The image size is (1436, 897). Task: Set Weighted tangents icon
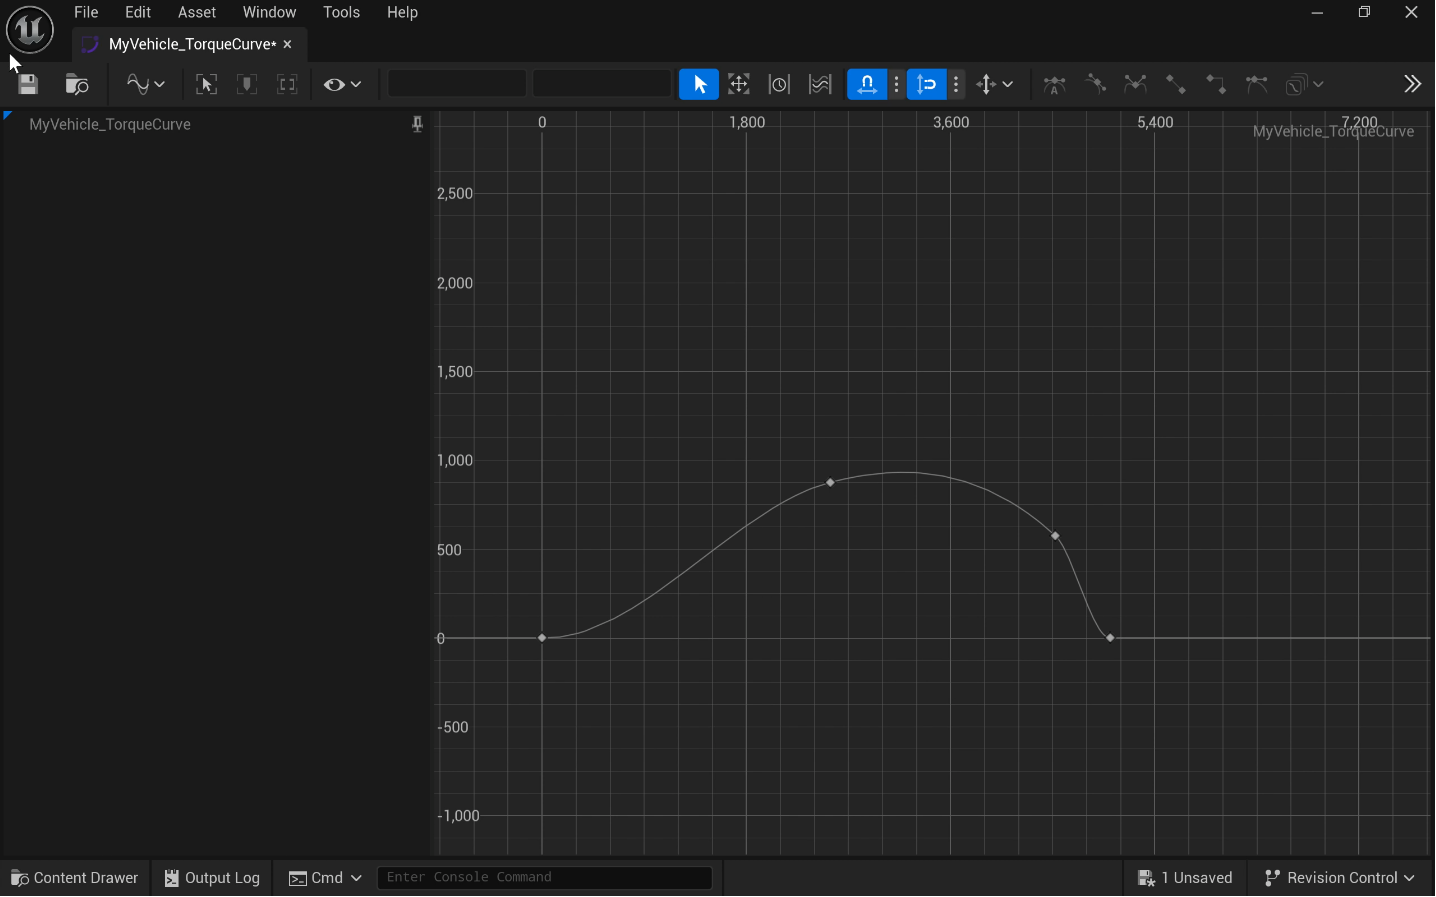coord(1257,85)
